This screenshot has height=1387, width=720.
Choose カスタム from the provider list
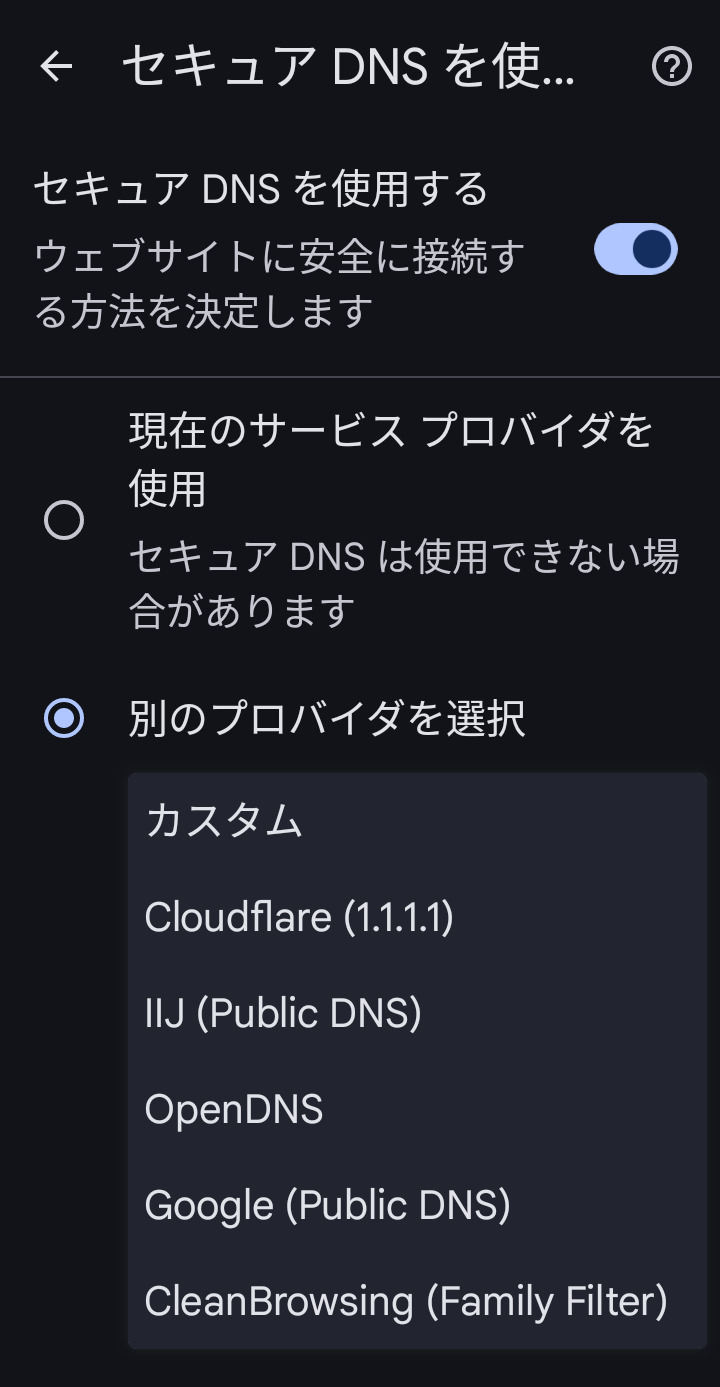[224, 821]
